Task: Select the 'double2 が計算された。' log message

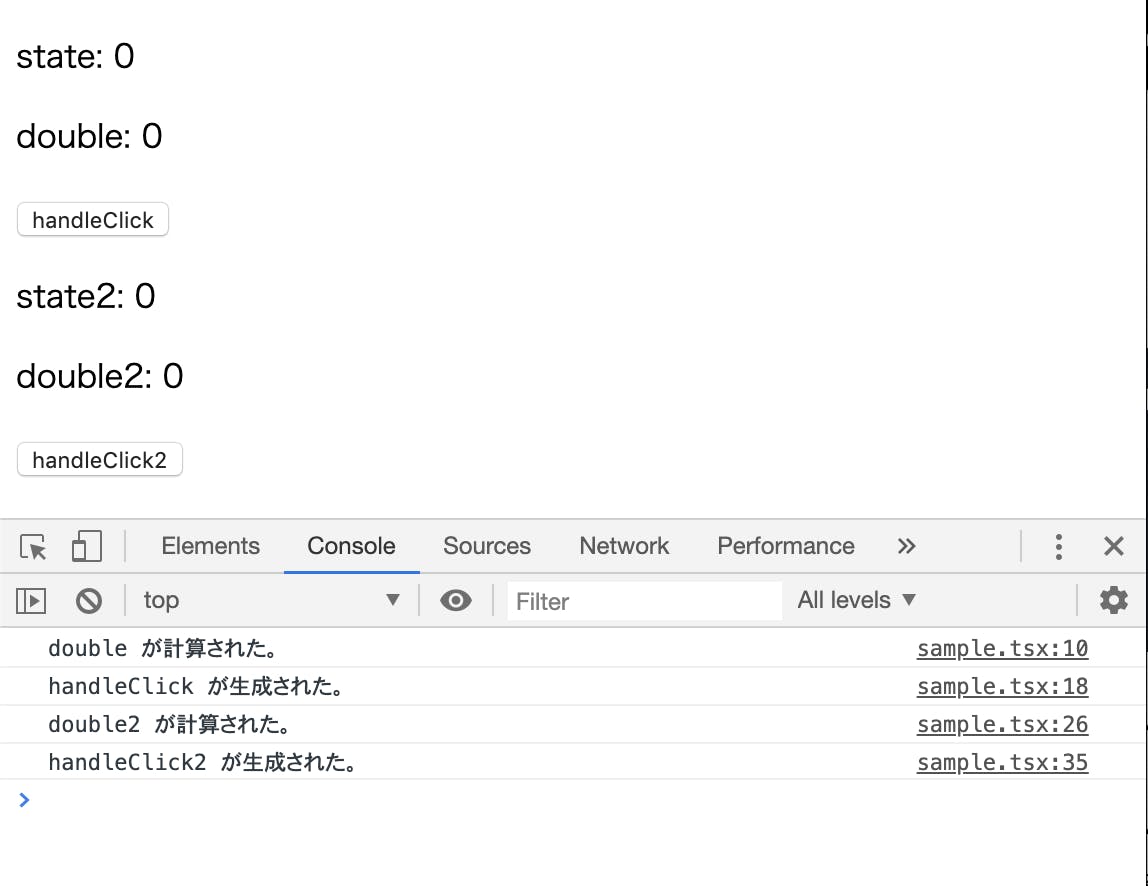Action: tap(170, 725)
